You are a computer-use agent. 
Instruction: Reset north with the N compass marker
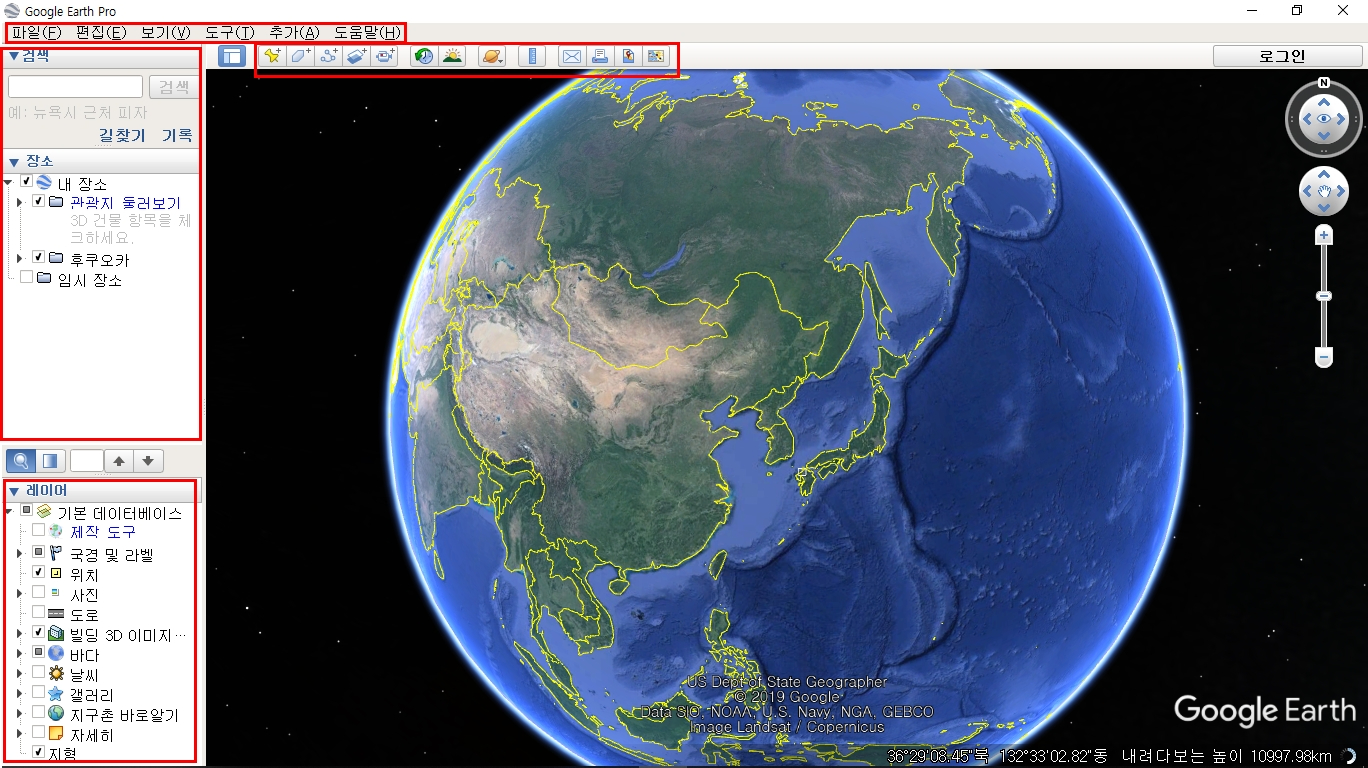[x=1324, y=83]
